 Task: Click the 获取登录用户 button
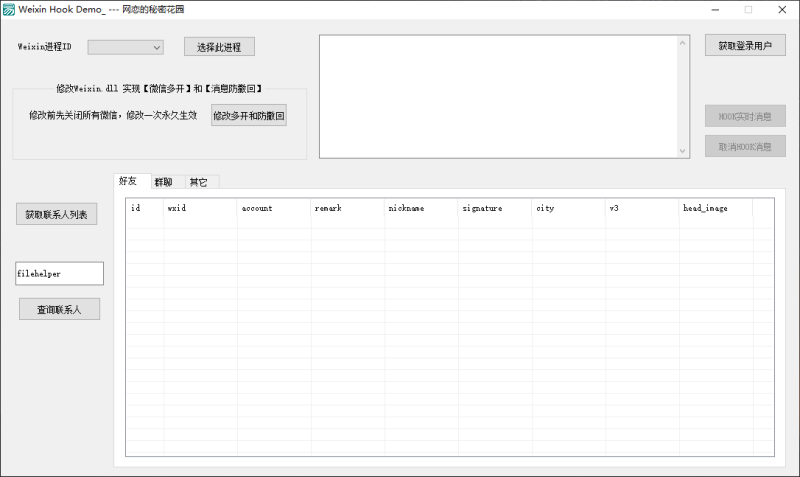(745, 45)
